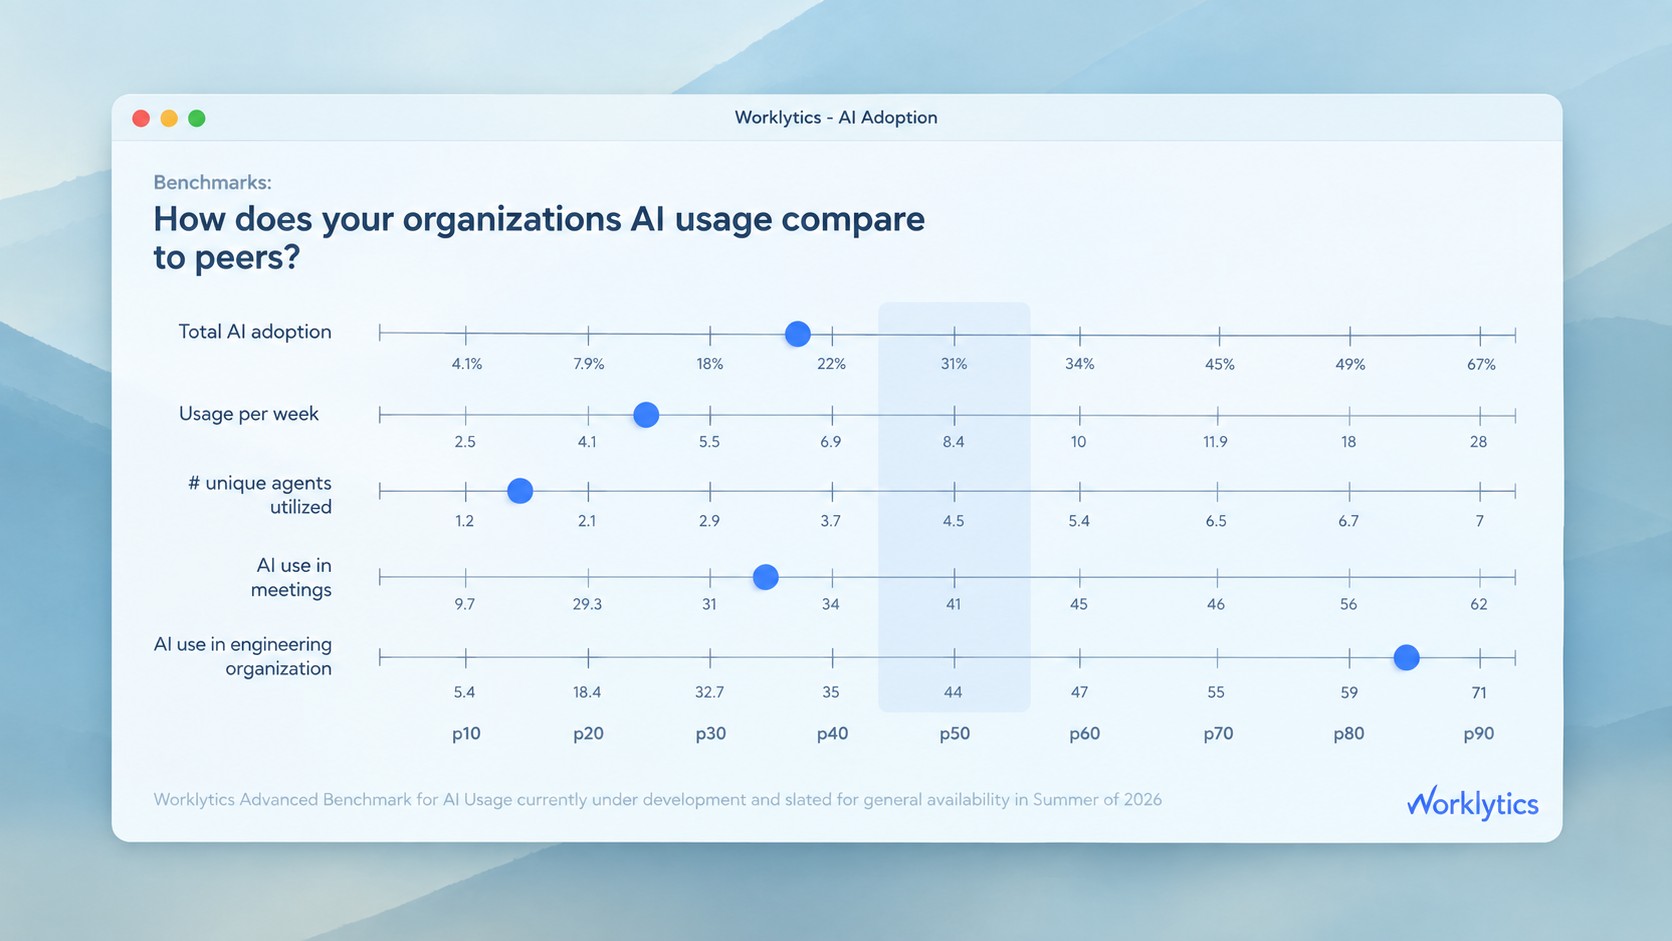The width and height of the screenshot is (1672, 941).
Task: Click the 31% value in Total AI adoption
Action: (954, 364)
